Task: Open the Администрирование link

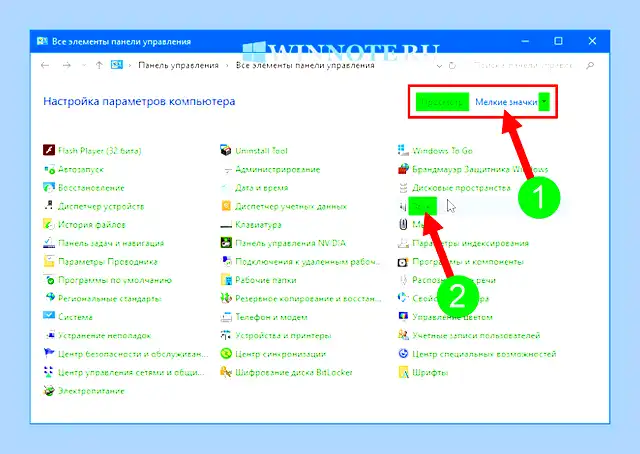Action: click(x=278, y=169)
